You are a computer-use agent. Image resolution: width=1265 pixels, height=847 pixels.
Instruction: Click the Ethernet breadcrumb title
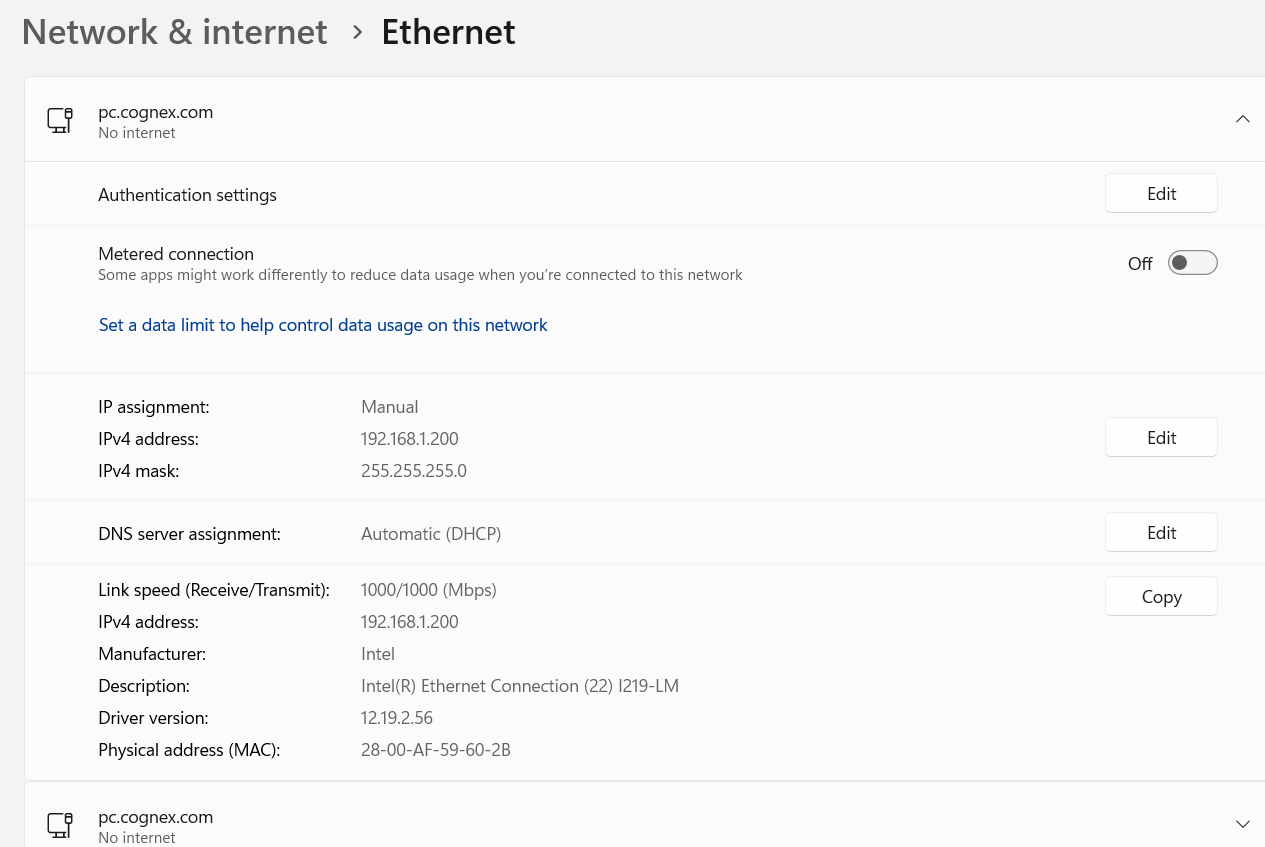pos(448,32)
